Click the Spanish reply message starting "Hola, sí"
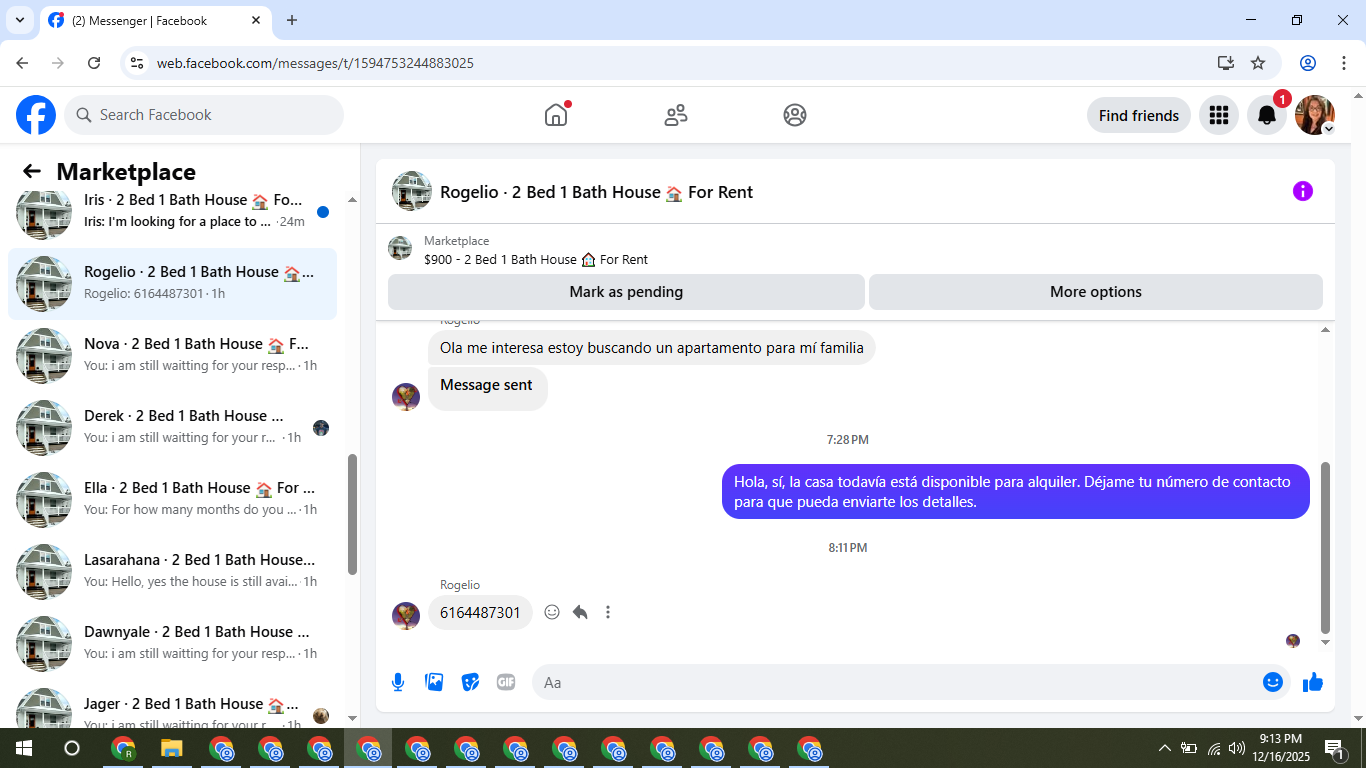1366x768 pixels. tap(1016, 491)
